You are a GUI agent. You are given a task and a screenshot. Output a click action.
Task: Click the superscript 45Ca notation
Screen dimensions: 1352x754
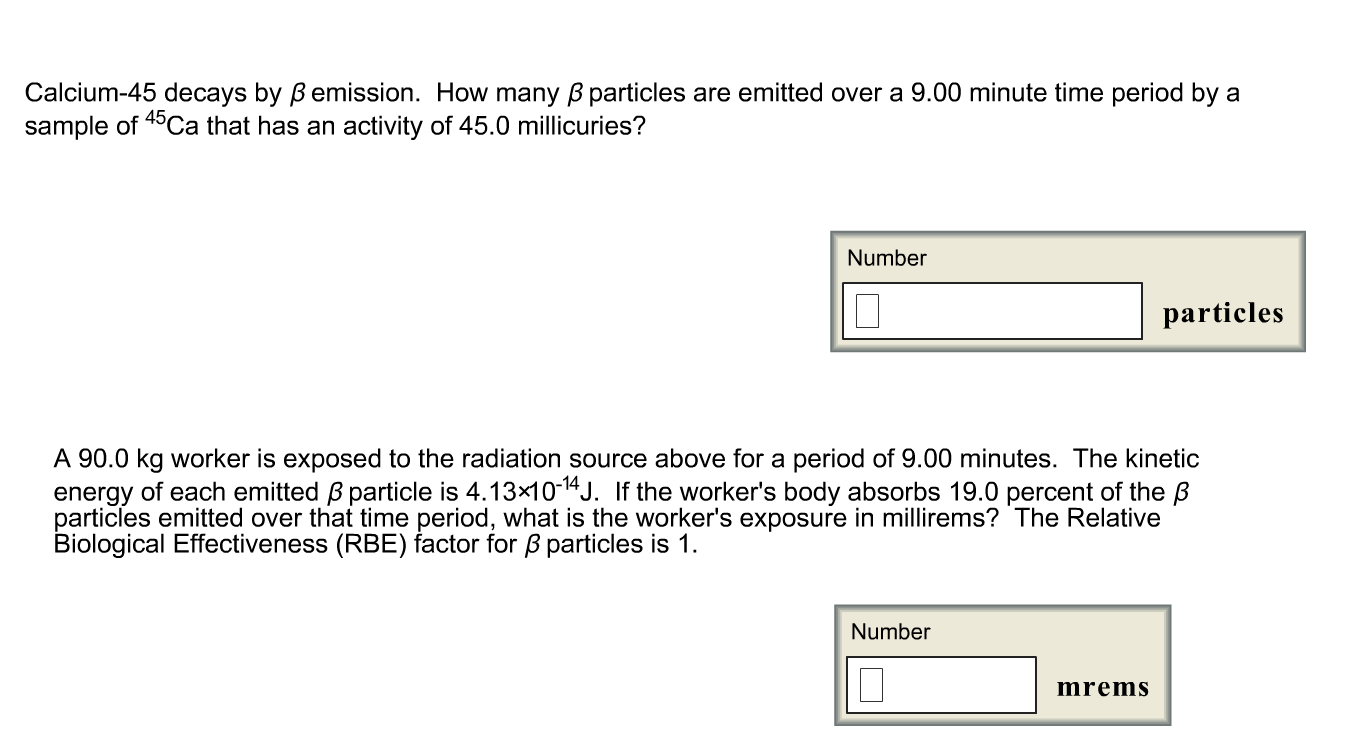[x=170, y=123]
